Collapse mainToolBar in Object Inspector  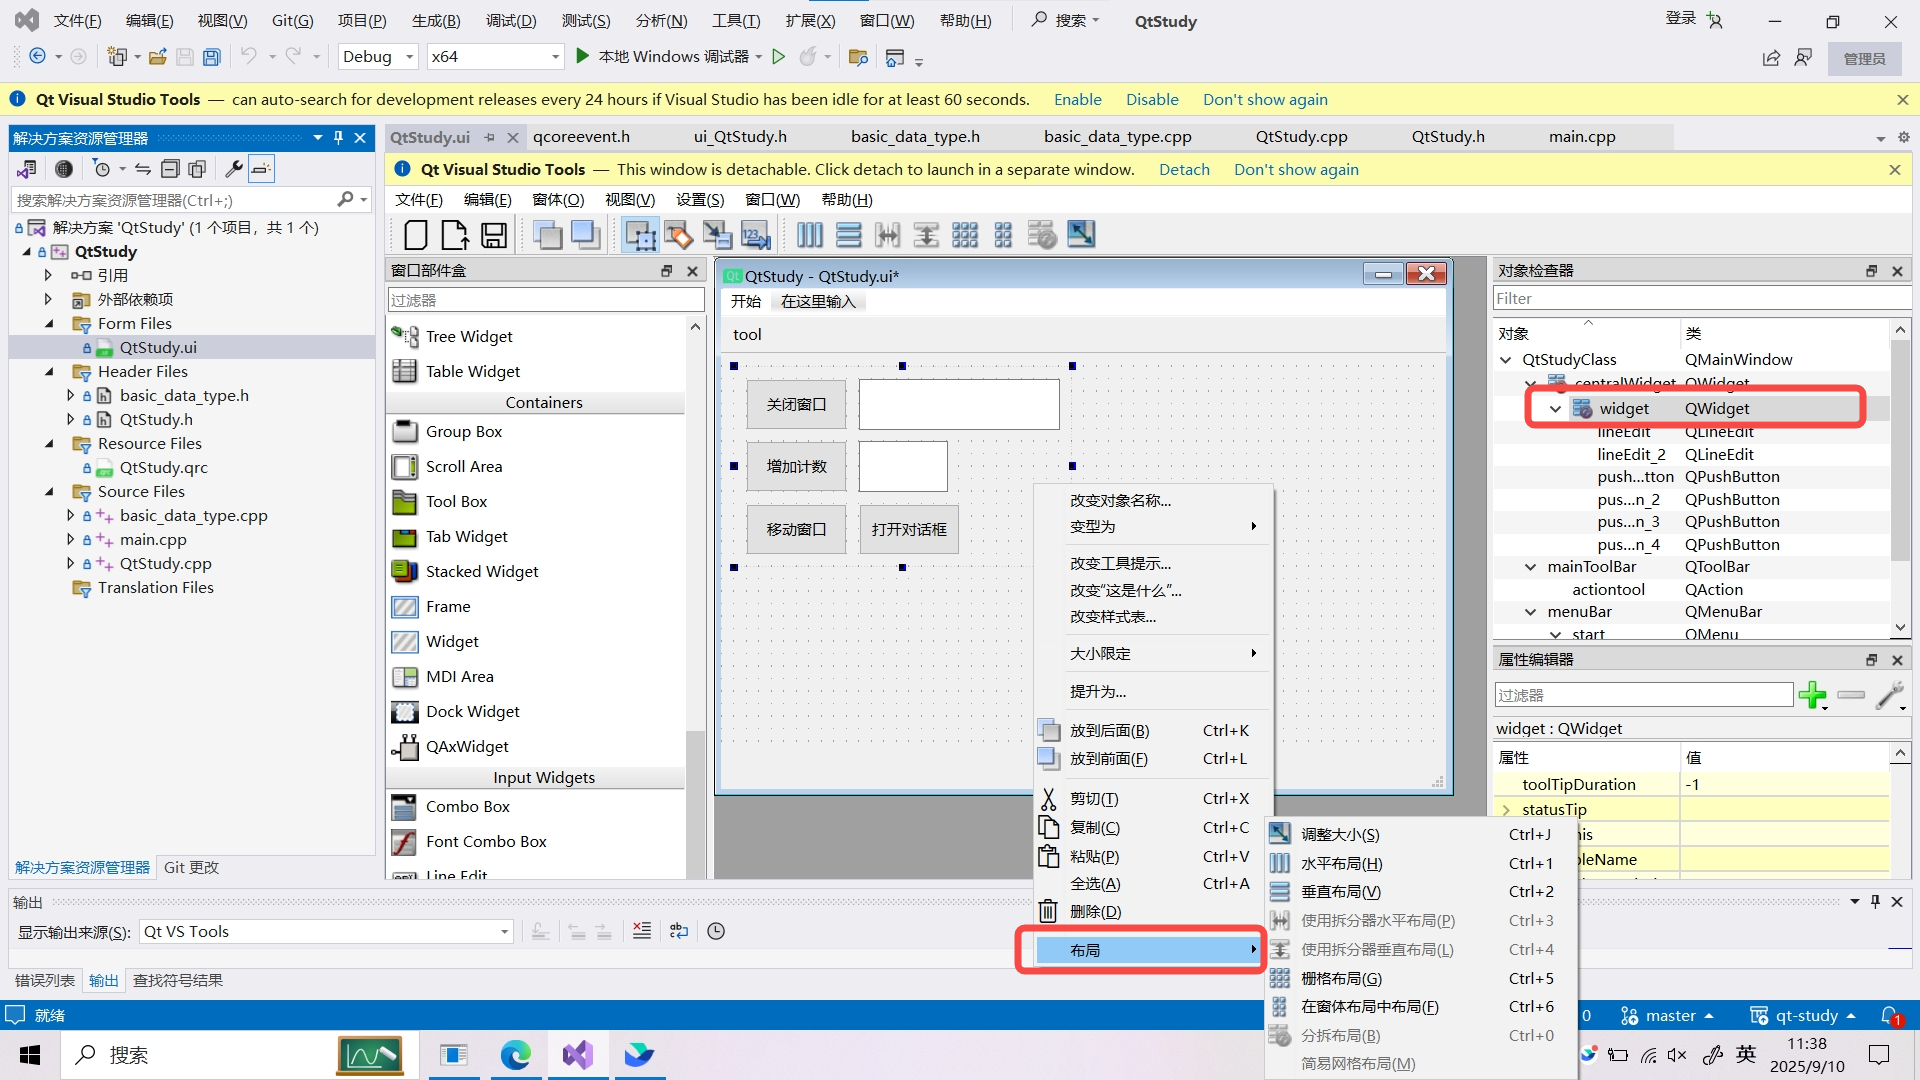click(1530, 567)
